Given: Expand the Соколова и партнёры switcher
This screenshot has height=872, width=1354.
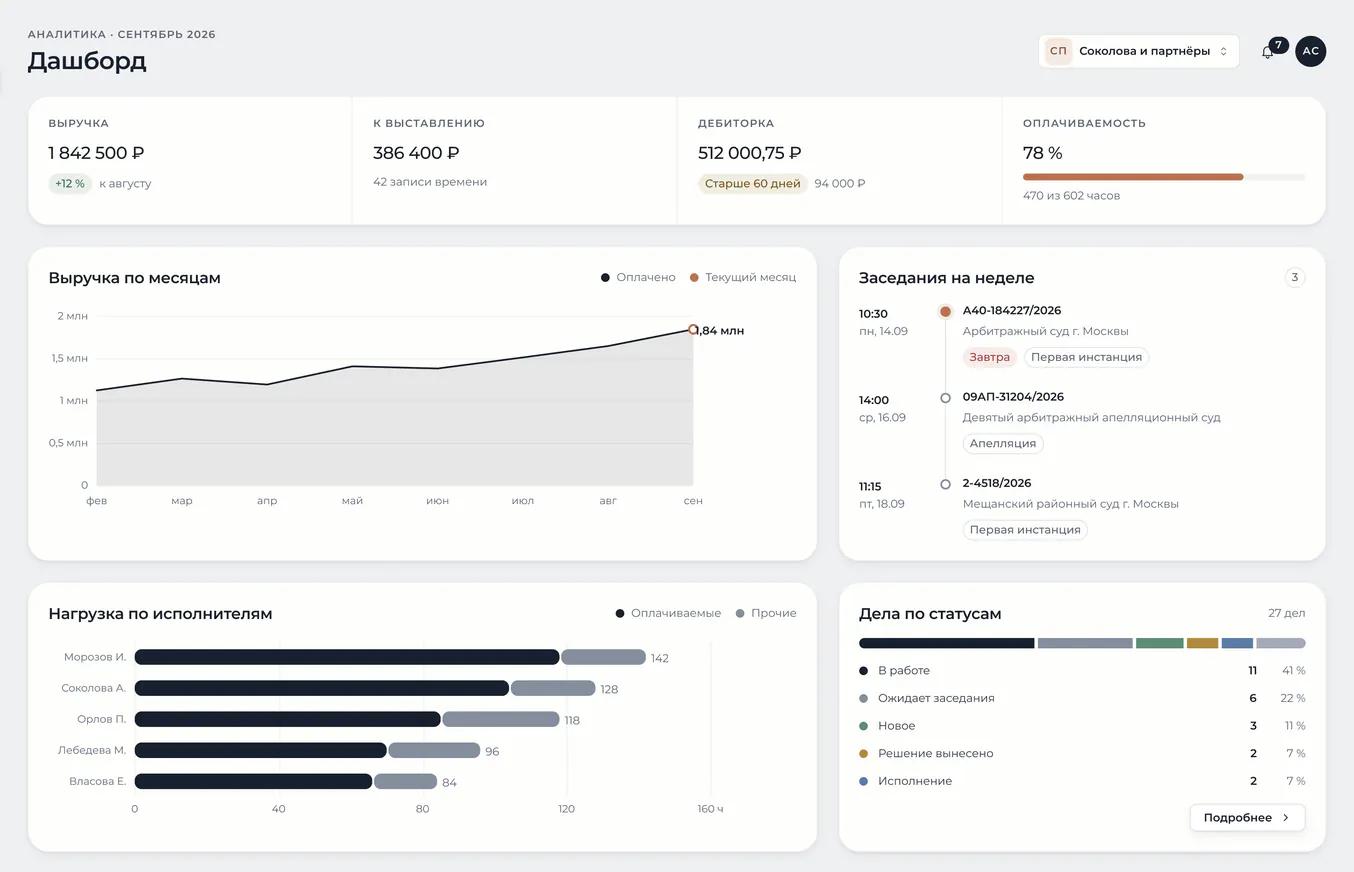Looking at the screenshot, I should click(x=1139, y=51).
